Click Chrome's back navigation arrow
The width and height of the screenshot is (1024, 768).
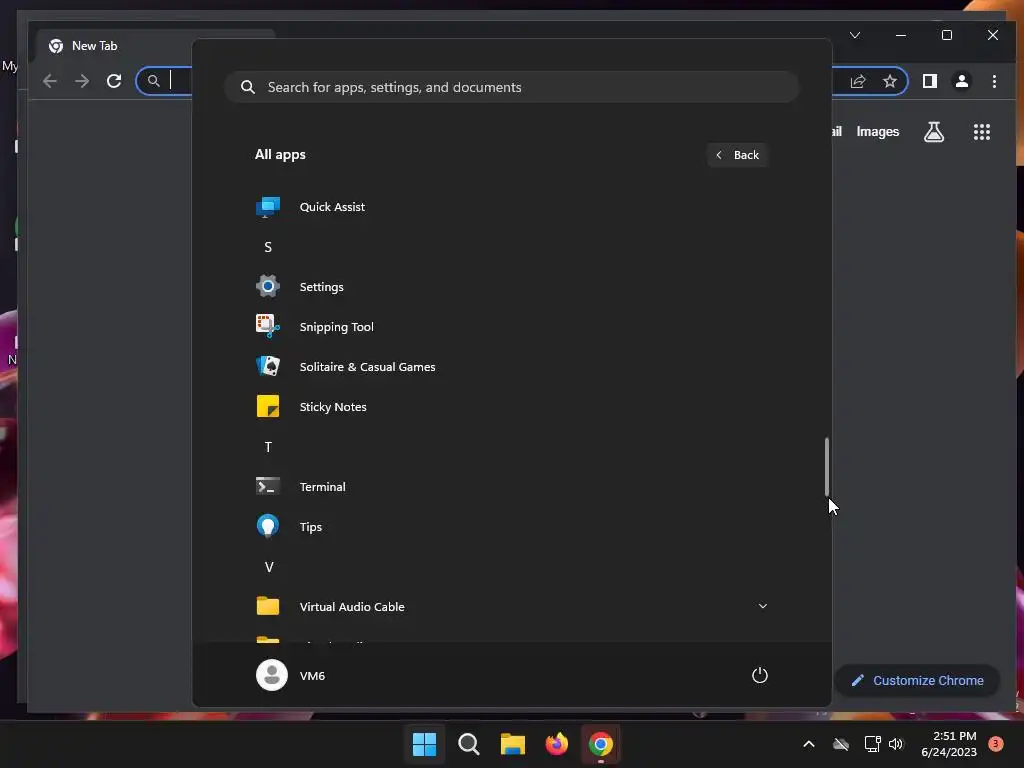pos(50,81)
